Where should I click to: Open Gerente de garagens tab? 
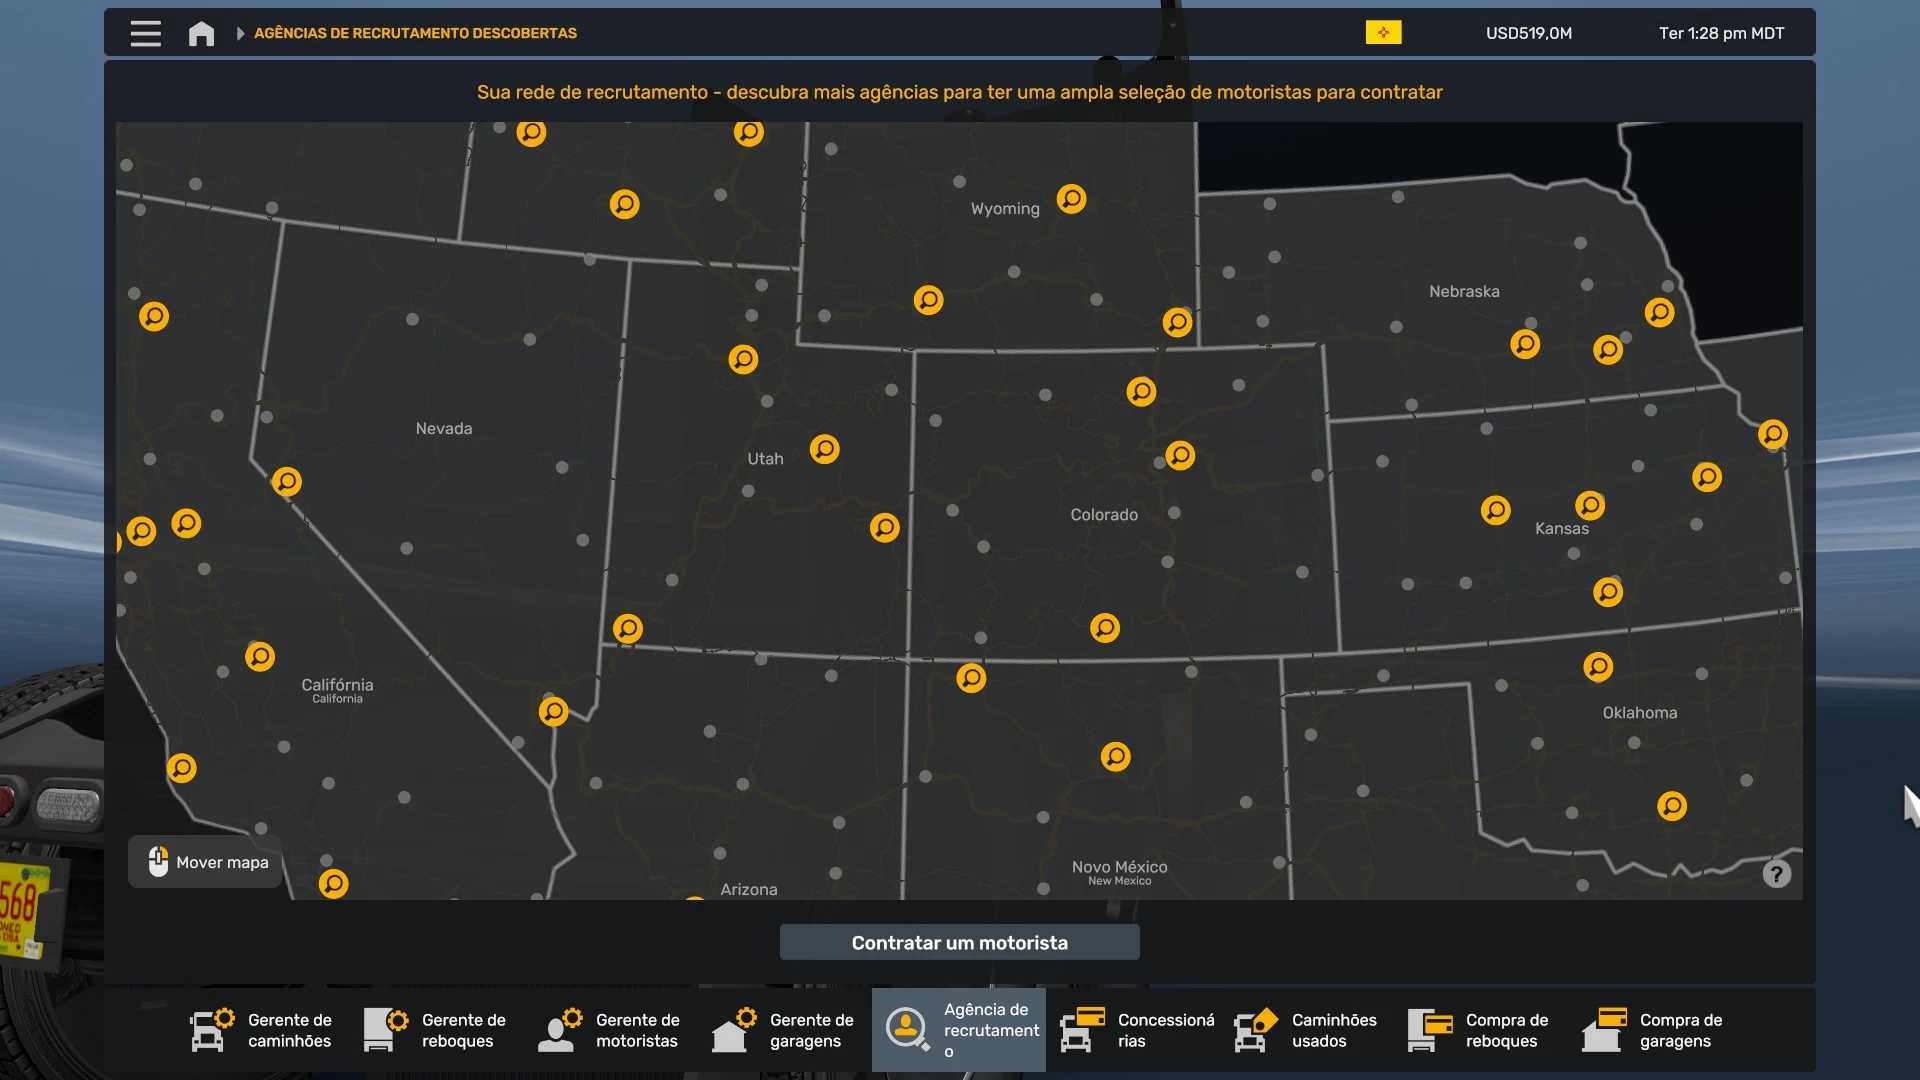(784, 1030)
